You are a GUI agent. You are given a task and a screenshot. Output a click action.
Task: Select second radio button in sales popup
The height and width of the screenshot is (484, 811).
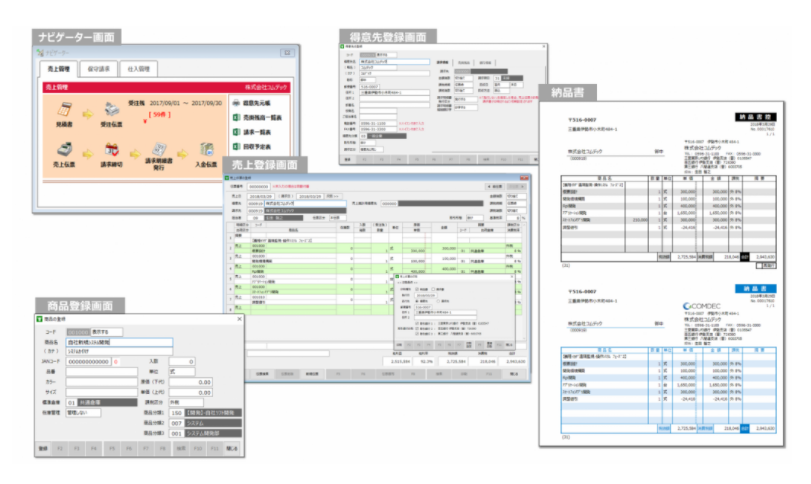click(439, 301)
